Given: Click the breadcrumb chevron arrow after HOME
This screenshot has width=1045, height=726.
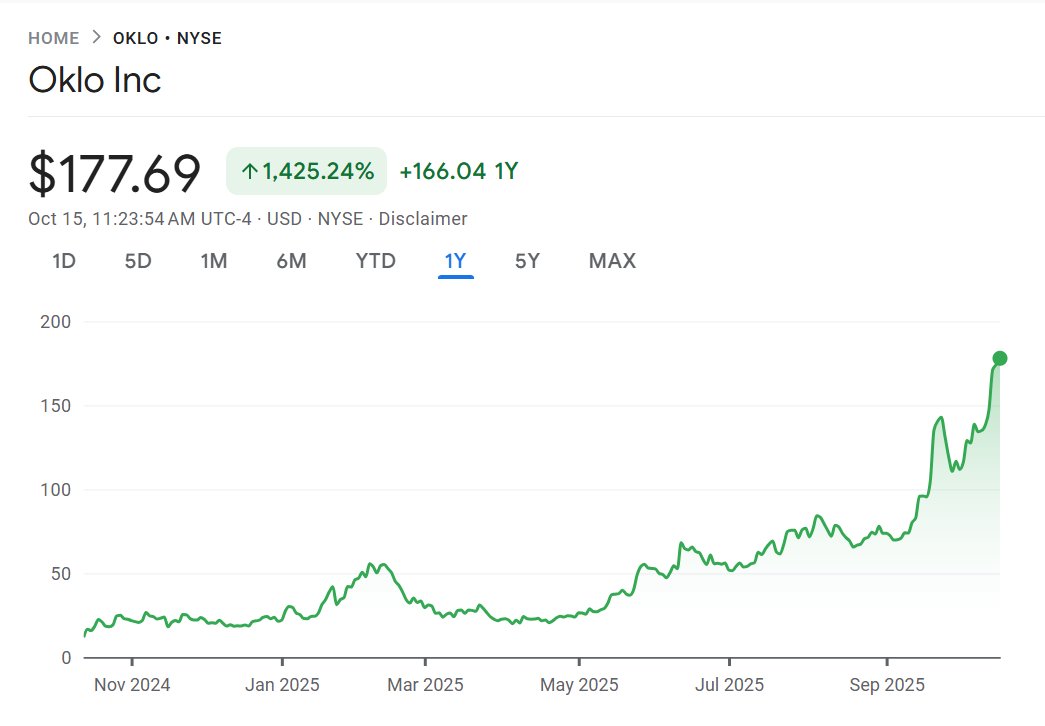Looking at the screenshot, I should [x=97, y=37].
